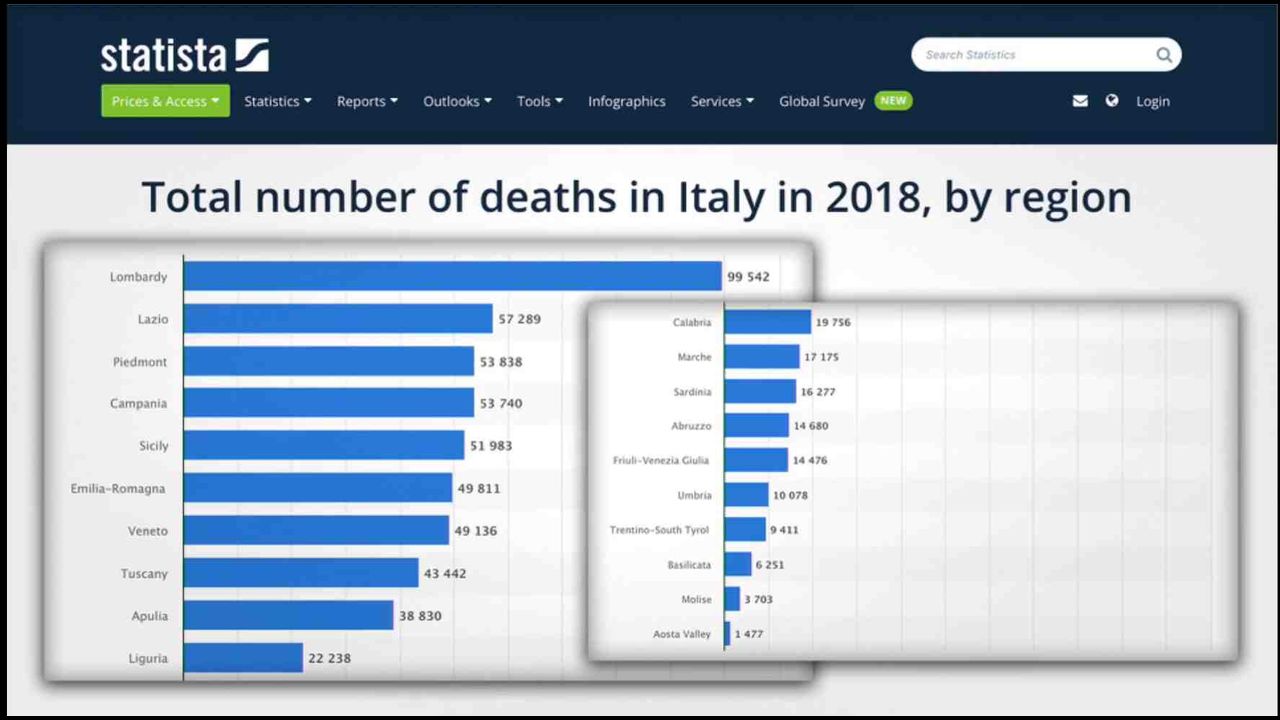This screenshot has width=1280, height=720.
Task: Go to the Infographics page
Action: click(626, 101)
